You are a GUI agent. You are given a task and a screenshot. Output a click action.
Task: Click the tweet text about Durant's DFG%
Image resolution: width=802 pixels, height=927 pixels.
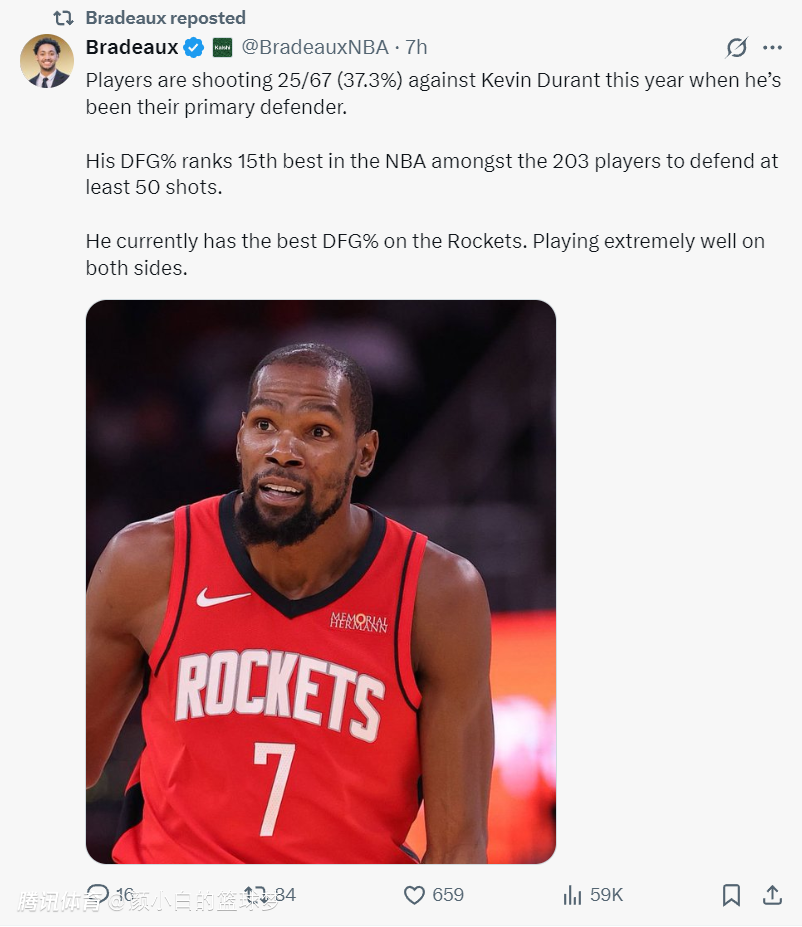pyautogui.click(x=433, y=174)
